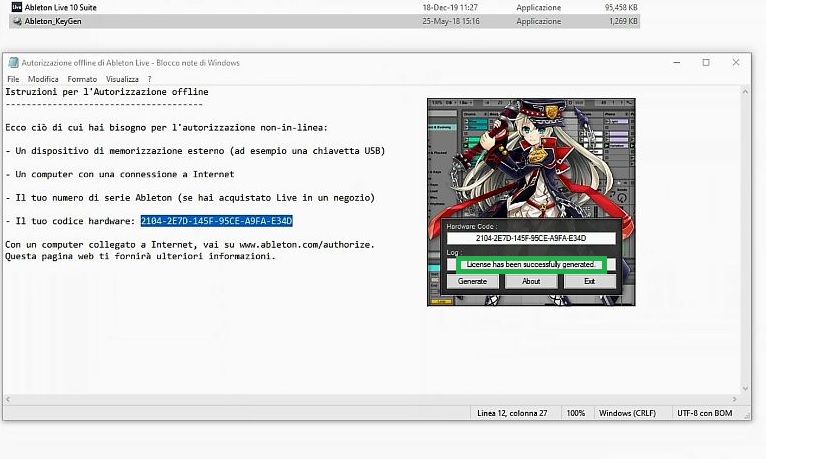Viewport: 815px width, 465px height.
Task: Click the line 'Questa pagina web ti fornirà ulteriori informazioni.'
Action: click(x=140, y=256)
